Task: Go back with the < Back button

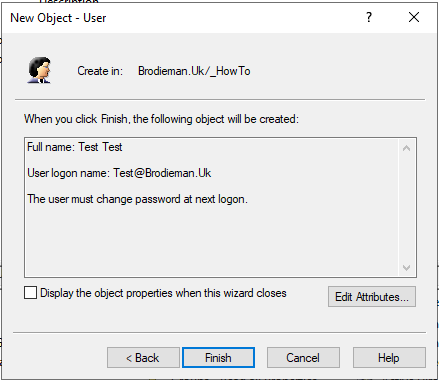Action: tap(143, 358)
